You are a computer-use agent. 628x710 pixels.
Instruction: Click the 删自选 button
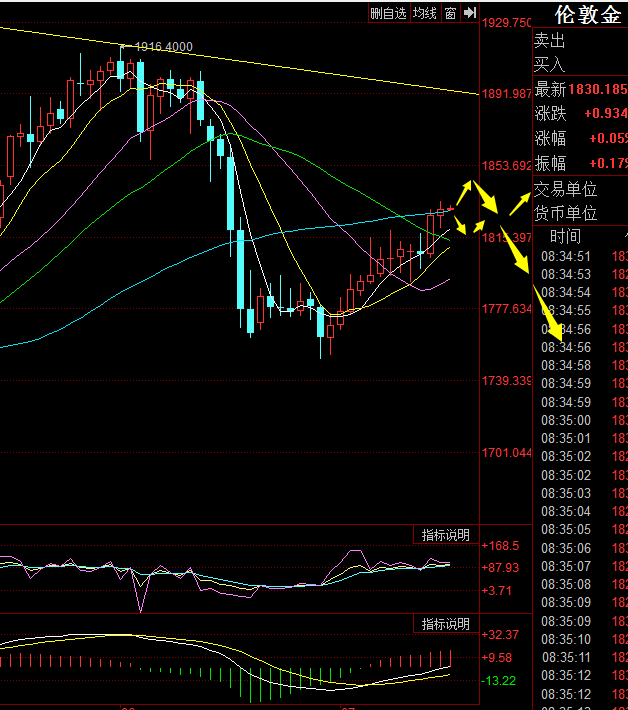[x=388, y=13]
